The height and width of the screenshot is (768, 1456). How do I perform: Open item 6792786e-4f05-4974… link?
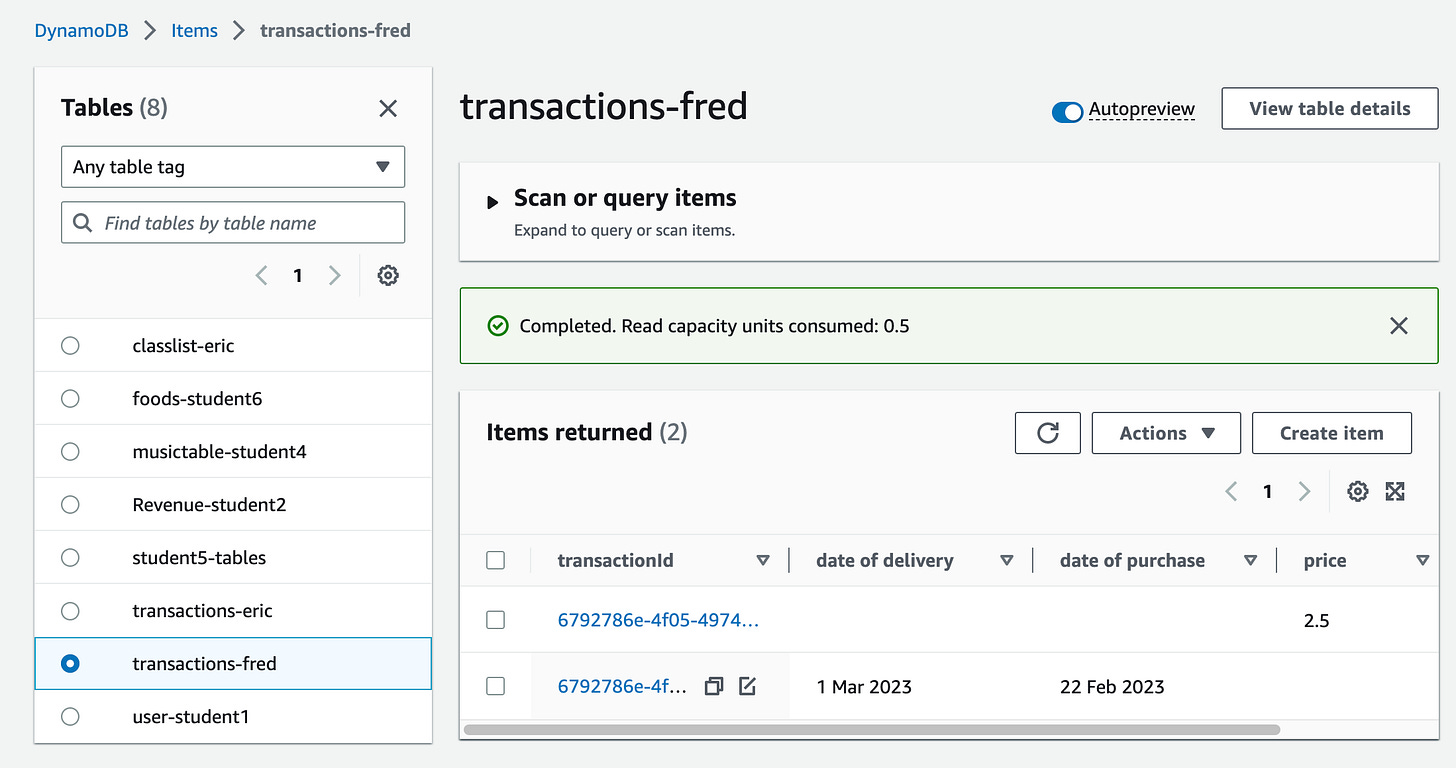(658, 620)
